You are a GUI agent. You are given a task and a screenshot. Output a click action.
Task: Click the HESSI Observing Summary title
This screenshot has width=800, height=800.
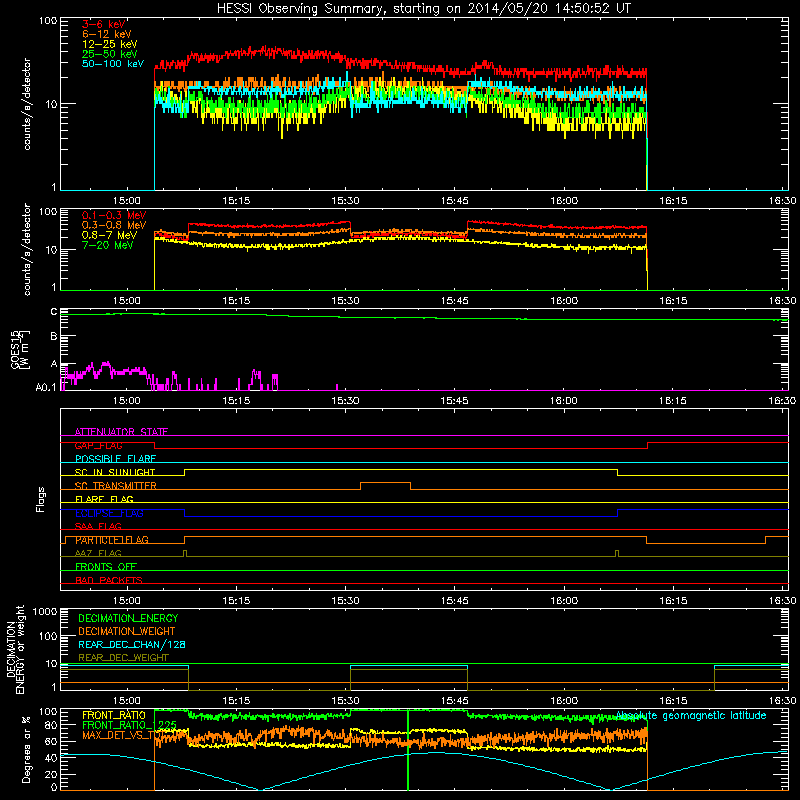click(x=423, y=9)
